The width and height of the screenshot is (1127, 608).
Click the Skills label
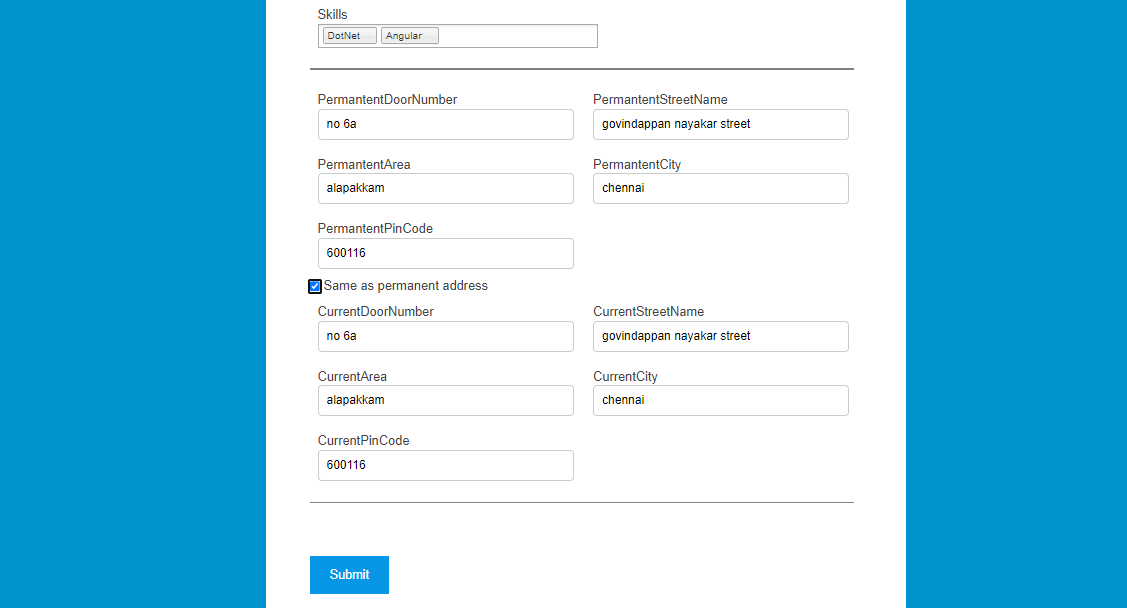click(x=331, y=14)
